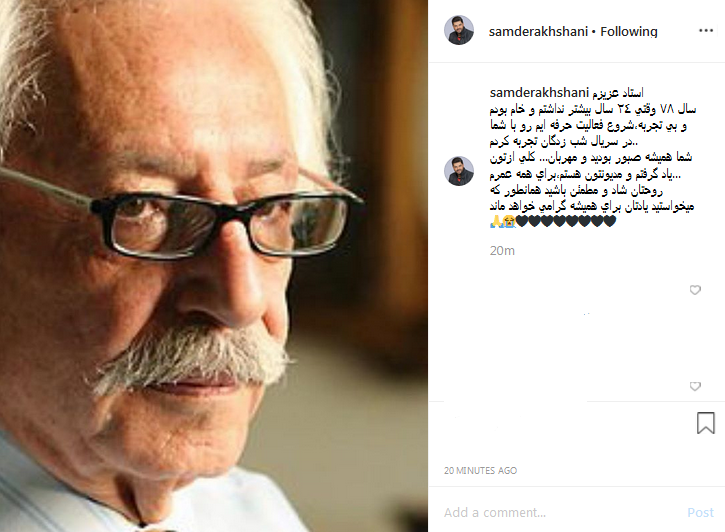Open samderakhshani's profile picture in the header
The image size is (725, 532).
click(x=459, y=30)
